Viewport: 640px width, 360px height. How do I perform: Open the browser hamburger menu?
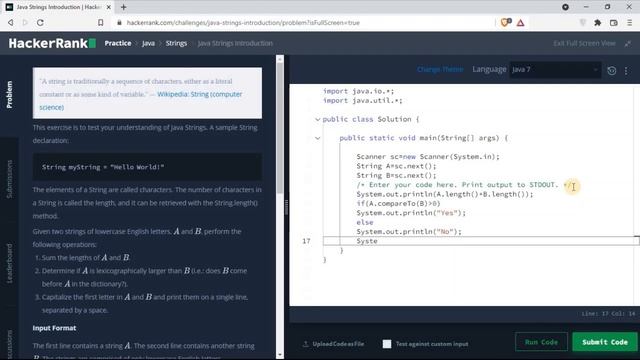(x=630, y=23)
